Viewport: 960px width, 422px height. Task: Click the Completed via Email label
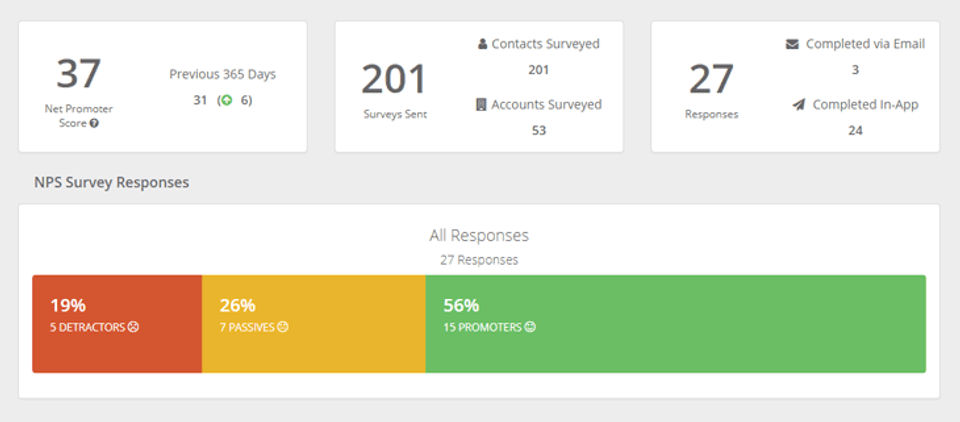[865, 44]
